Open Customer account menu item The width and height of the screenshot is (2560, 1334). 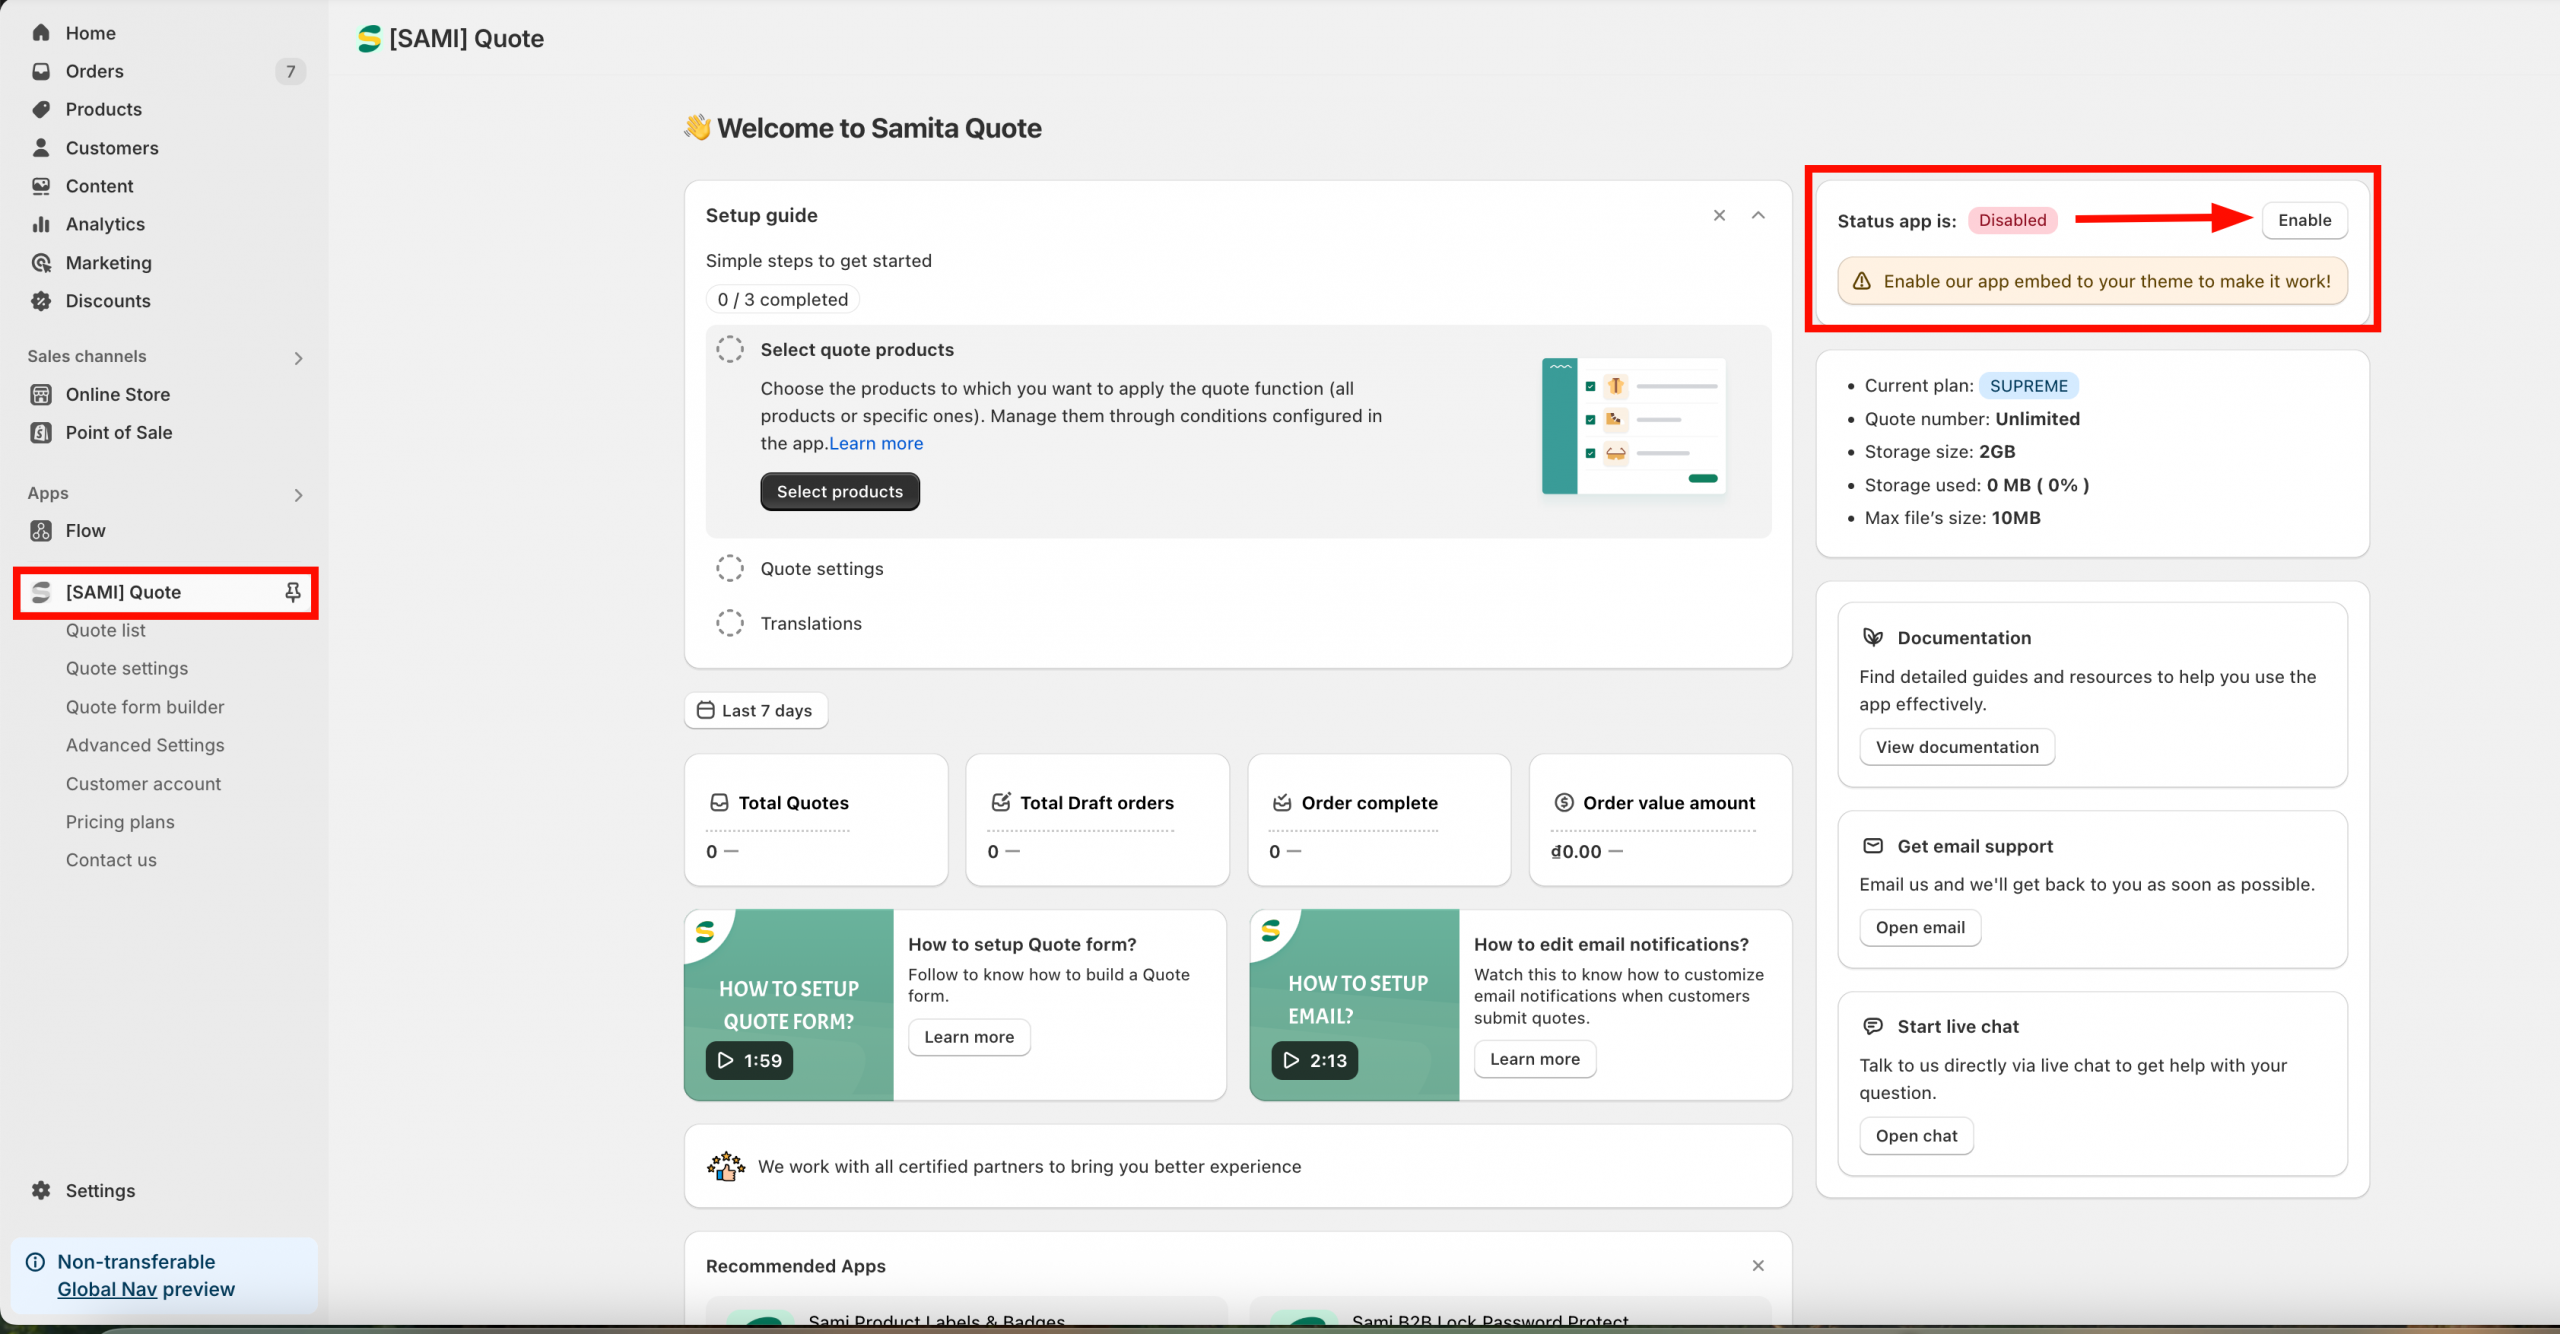point(143,783)
